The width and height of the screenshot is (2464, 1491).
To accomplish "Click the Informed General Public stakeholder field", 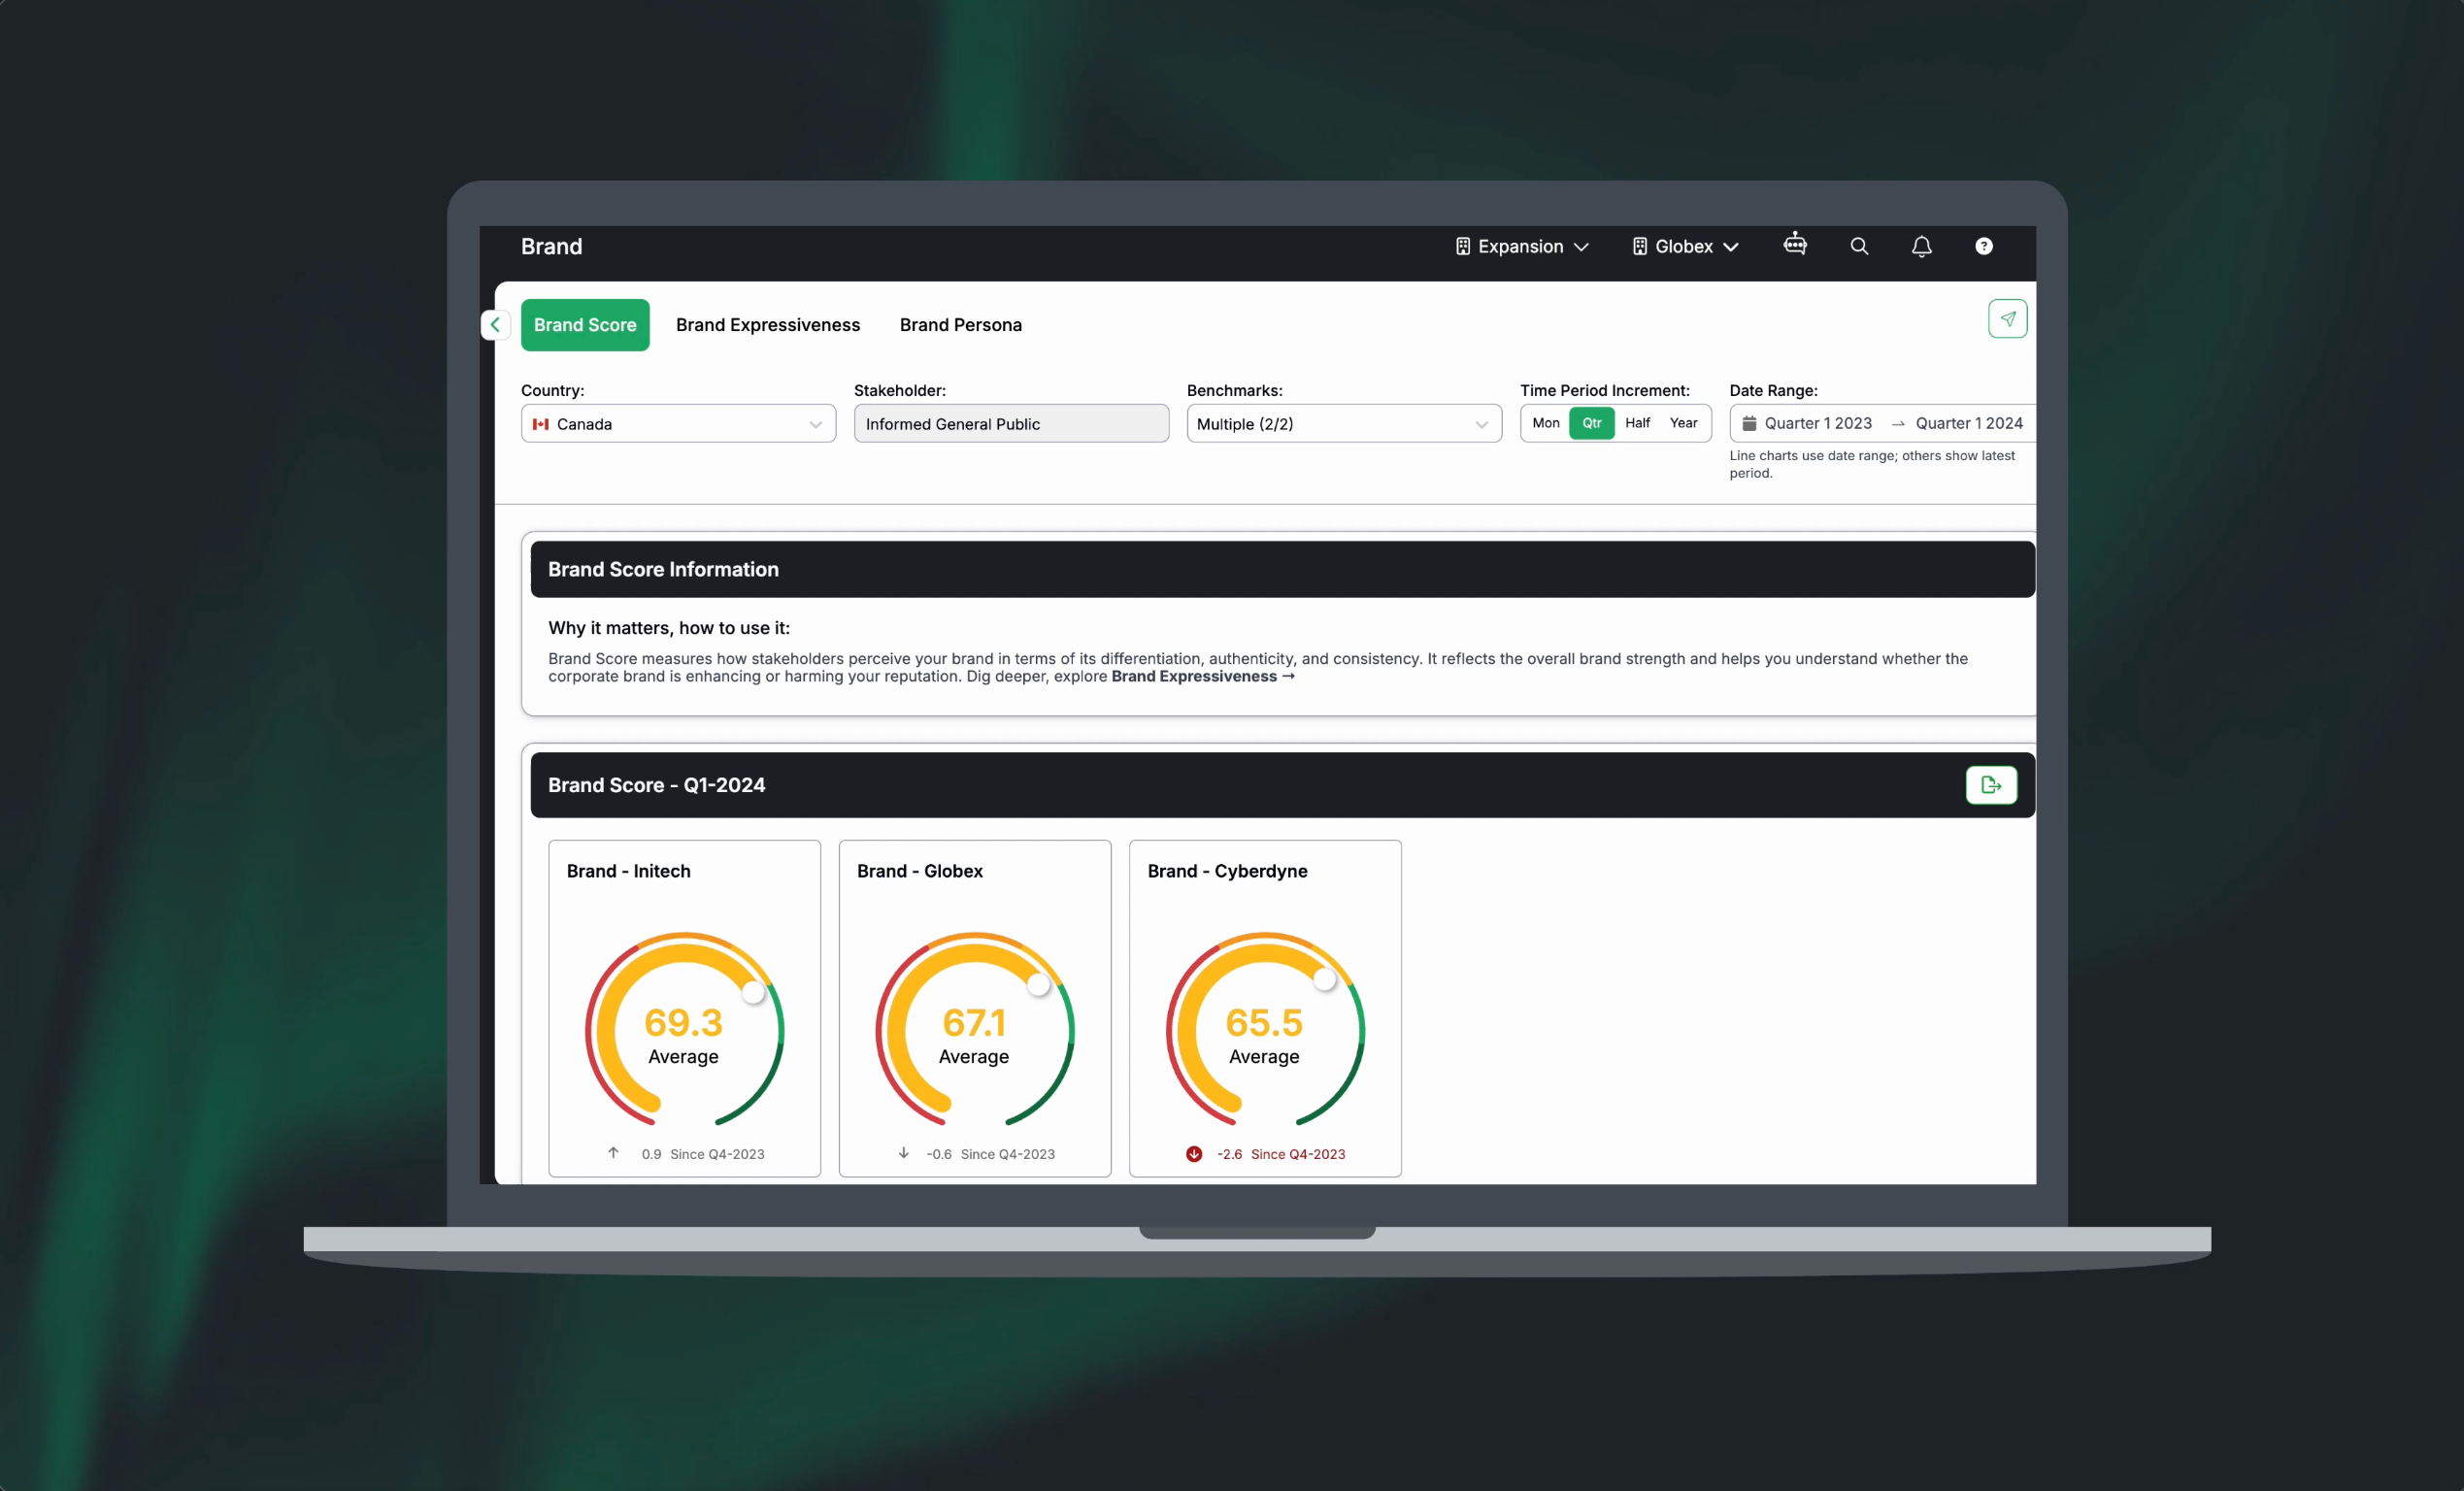I will pos(1010,424).
